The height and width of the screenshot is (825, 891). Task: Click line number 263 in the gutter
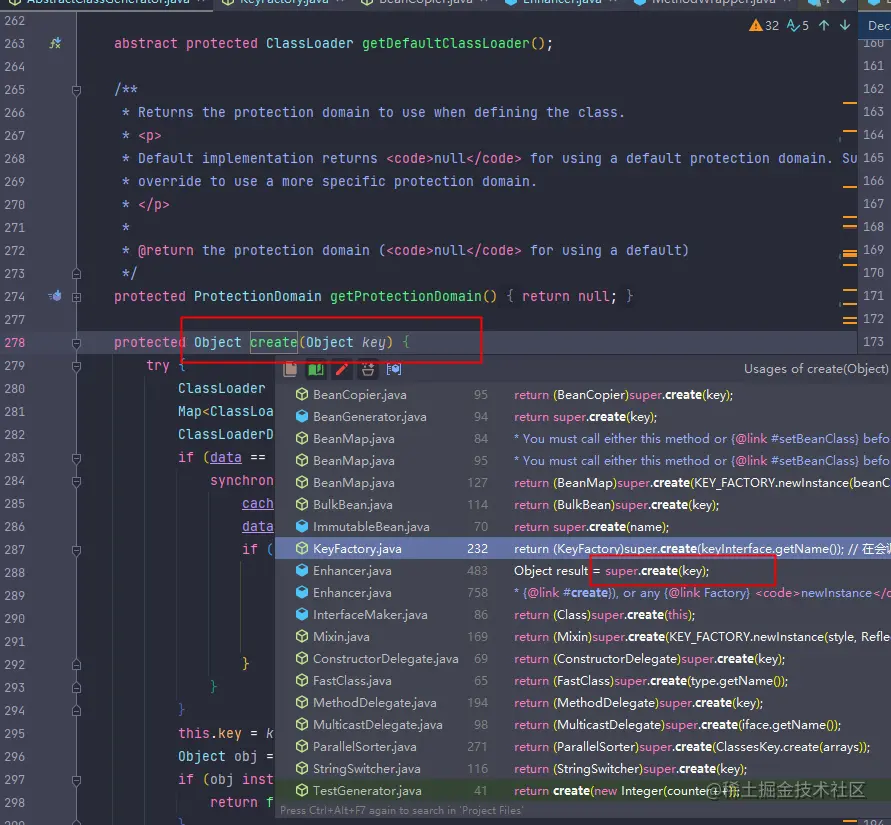[15, 43]
